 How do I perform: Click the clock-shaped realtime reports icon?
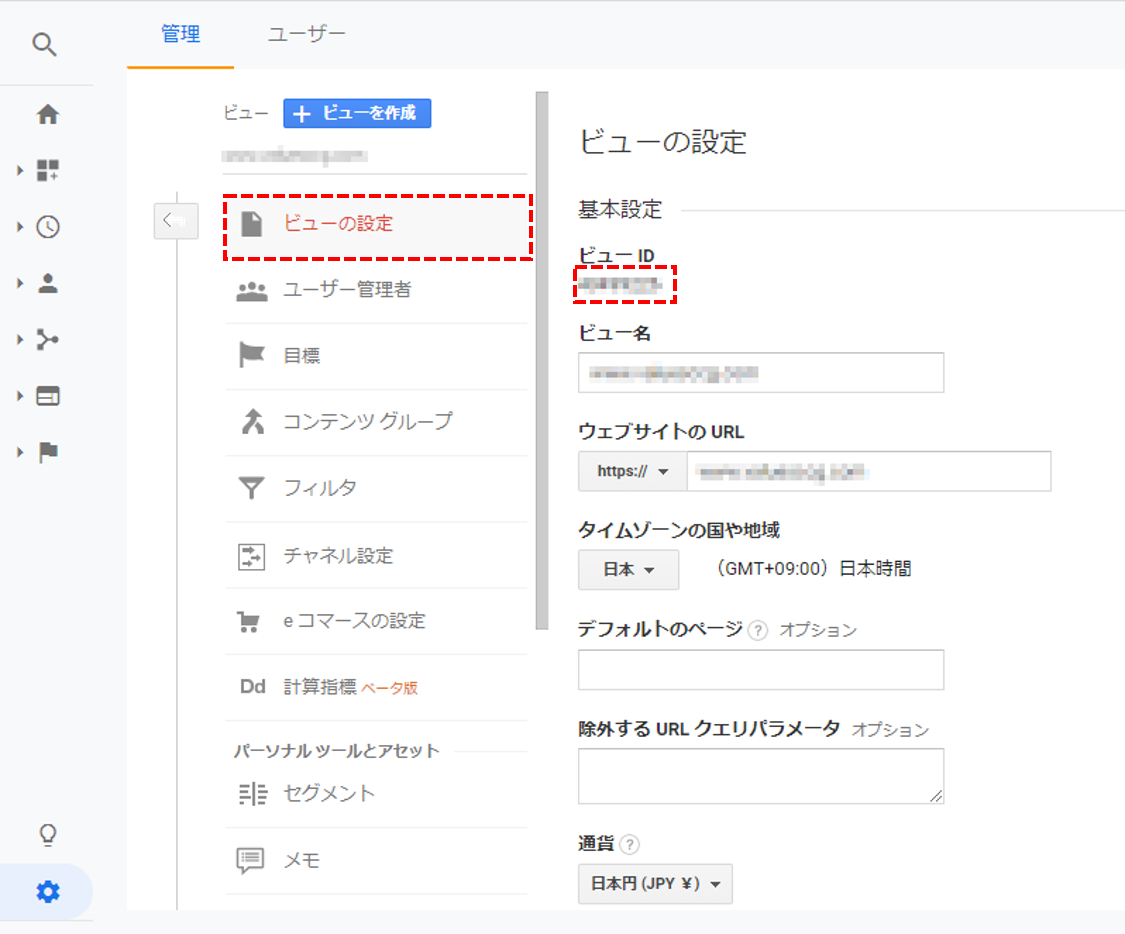tap(45, 226)
